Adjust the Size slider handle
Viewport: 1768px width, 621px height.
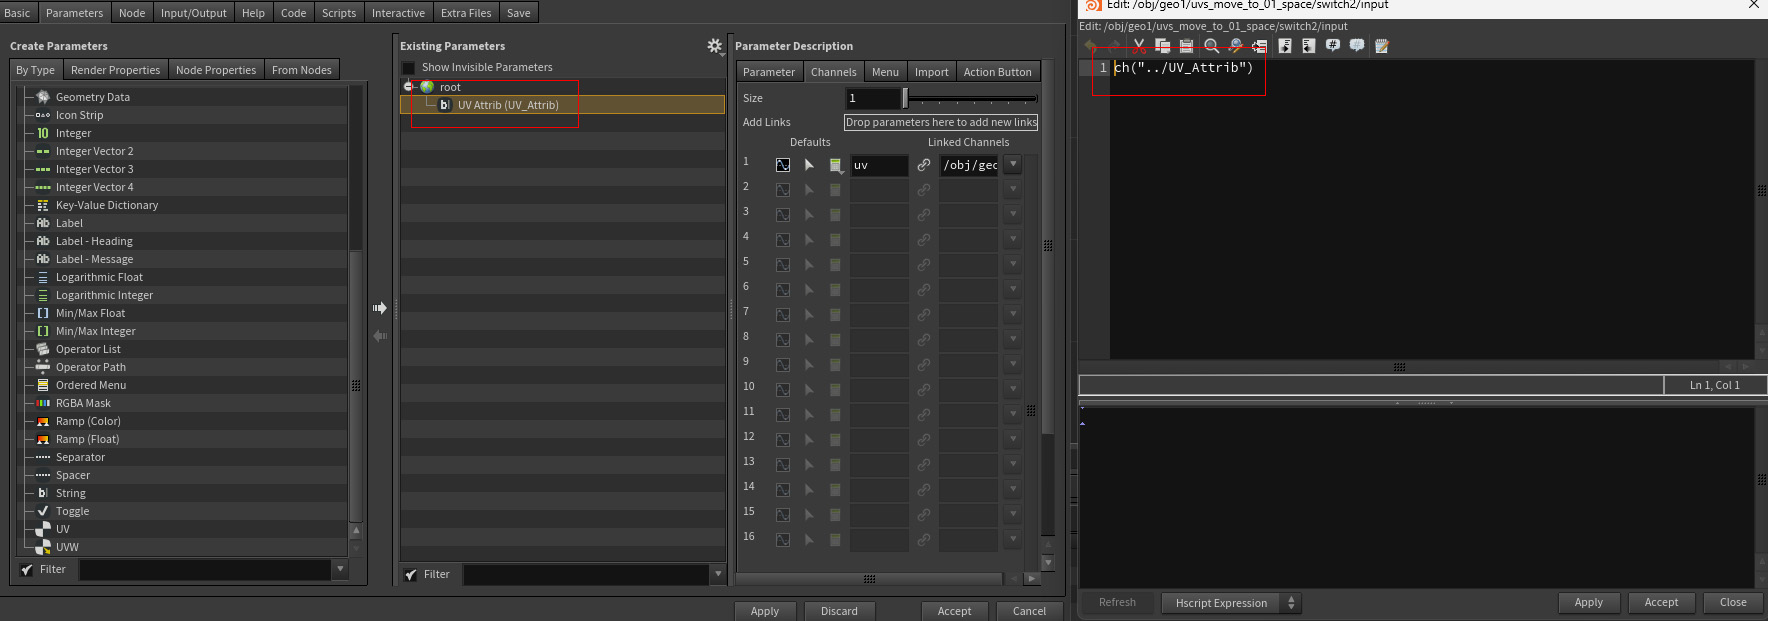click(x=905, y=98)
